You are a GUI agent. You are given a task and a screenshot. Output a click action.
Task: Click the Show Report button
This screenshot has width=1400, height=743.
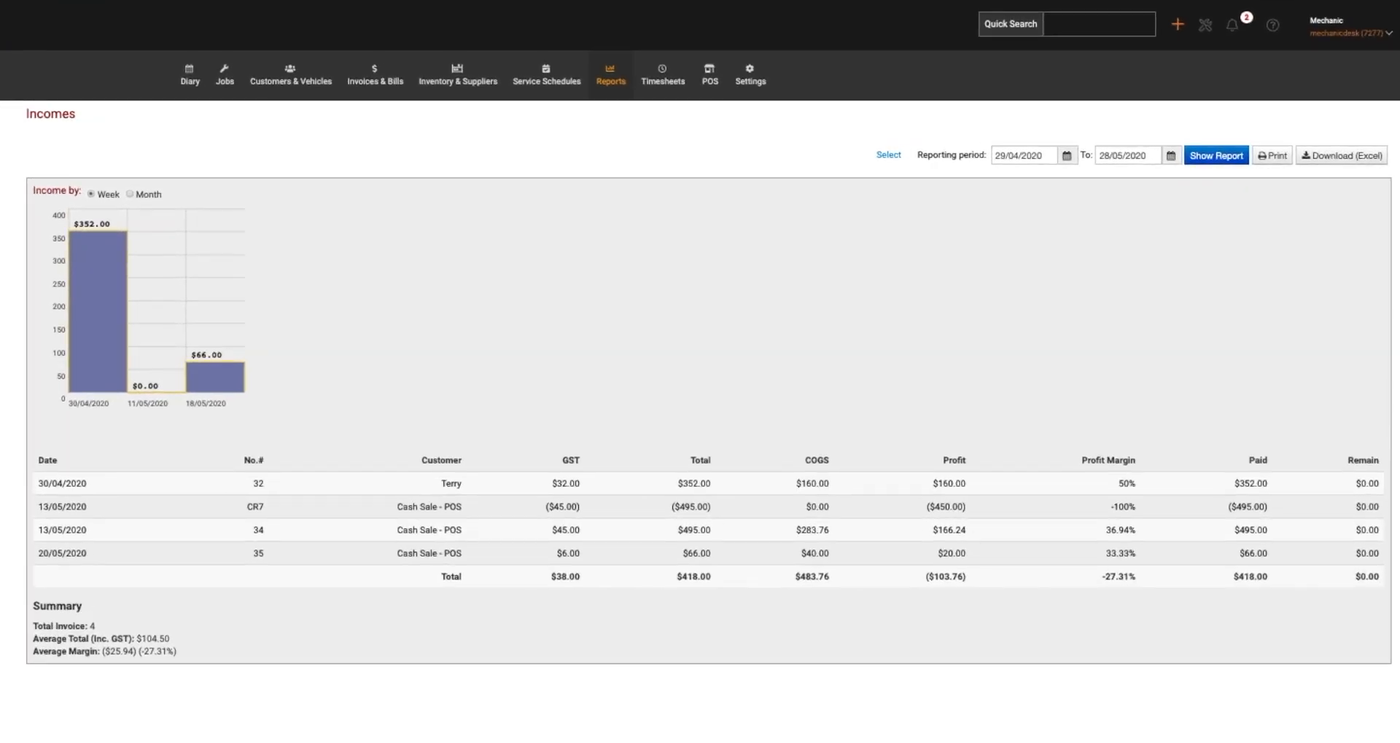[1216, 156]
